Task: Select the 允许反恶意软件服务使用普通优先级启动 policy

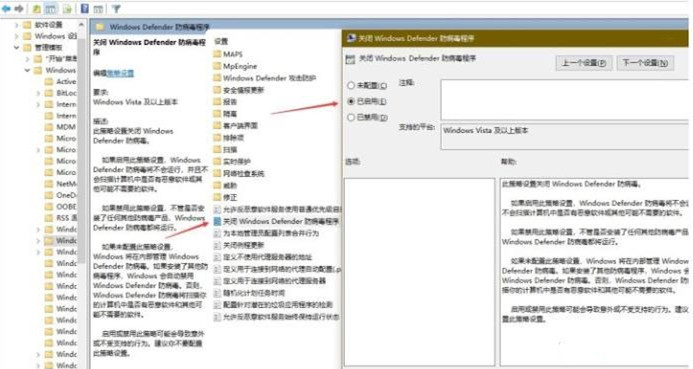Action: [x=277, y=209]
